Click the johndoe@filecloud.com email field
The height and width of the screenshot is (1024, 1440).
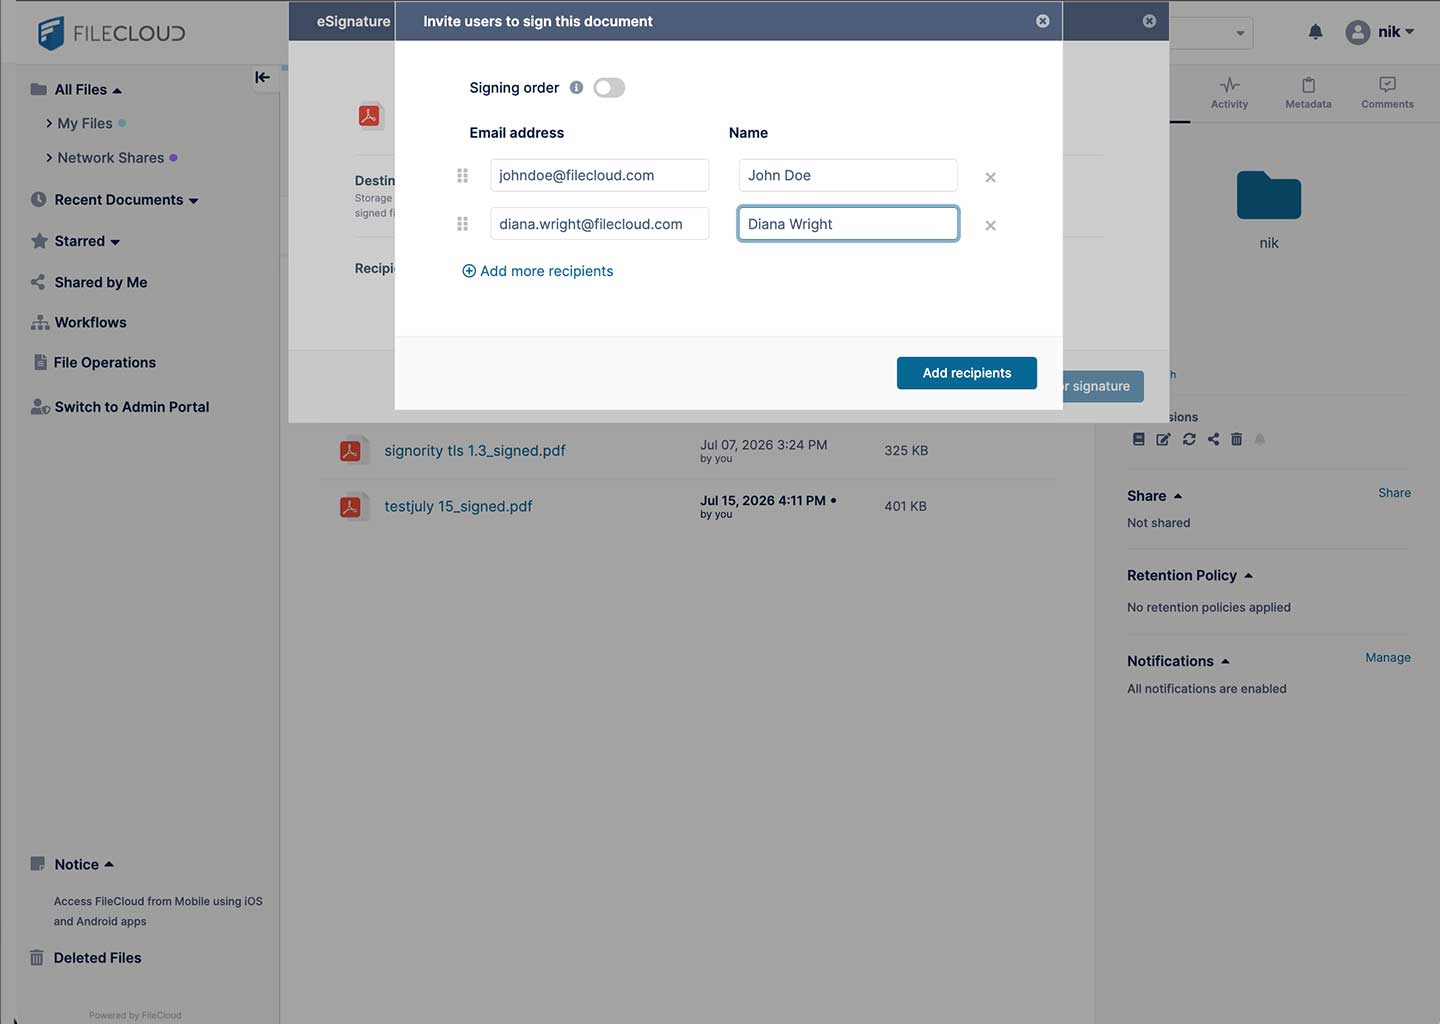[x=599, y=175]
